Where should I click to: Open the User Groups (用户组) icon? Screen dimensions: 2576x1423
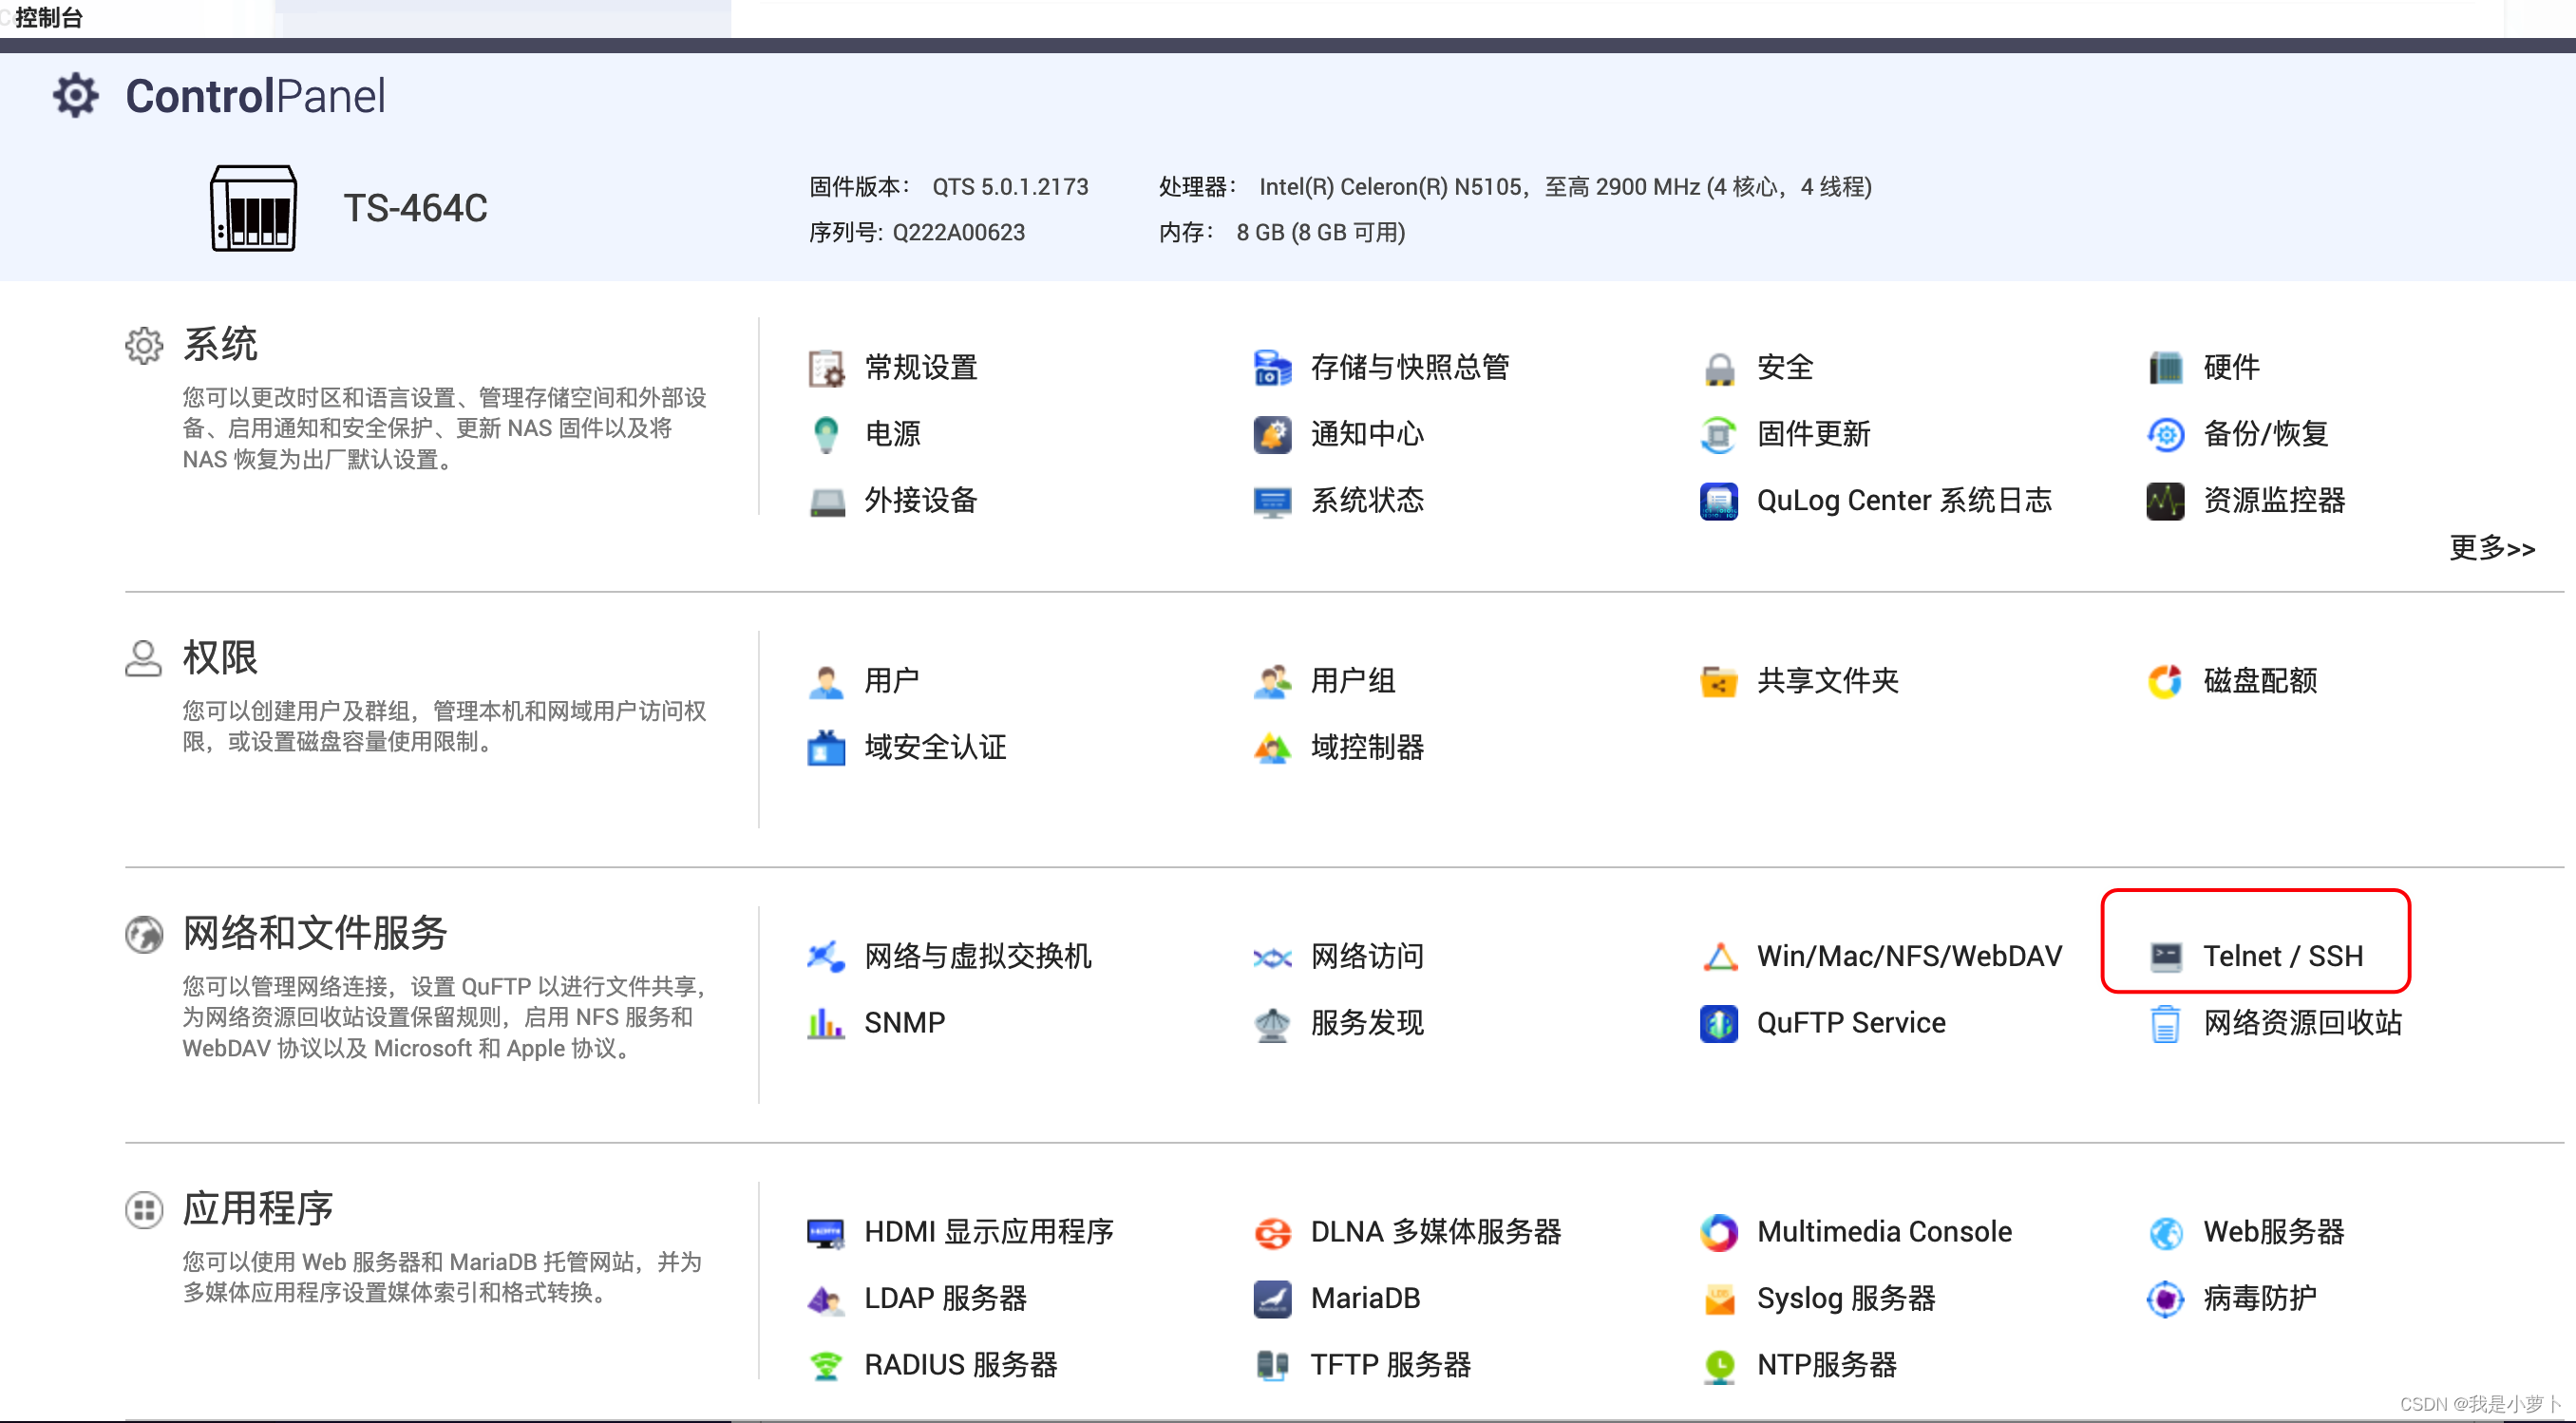(x=1272, y=681)
